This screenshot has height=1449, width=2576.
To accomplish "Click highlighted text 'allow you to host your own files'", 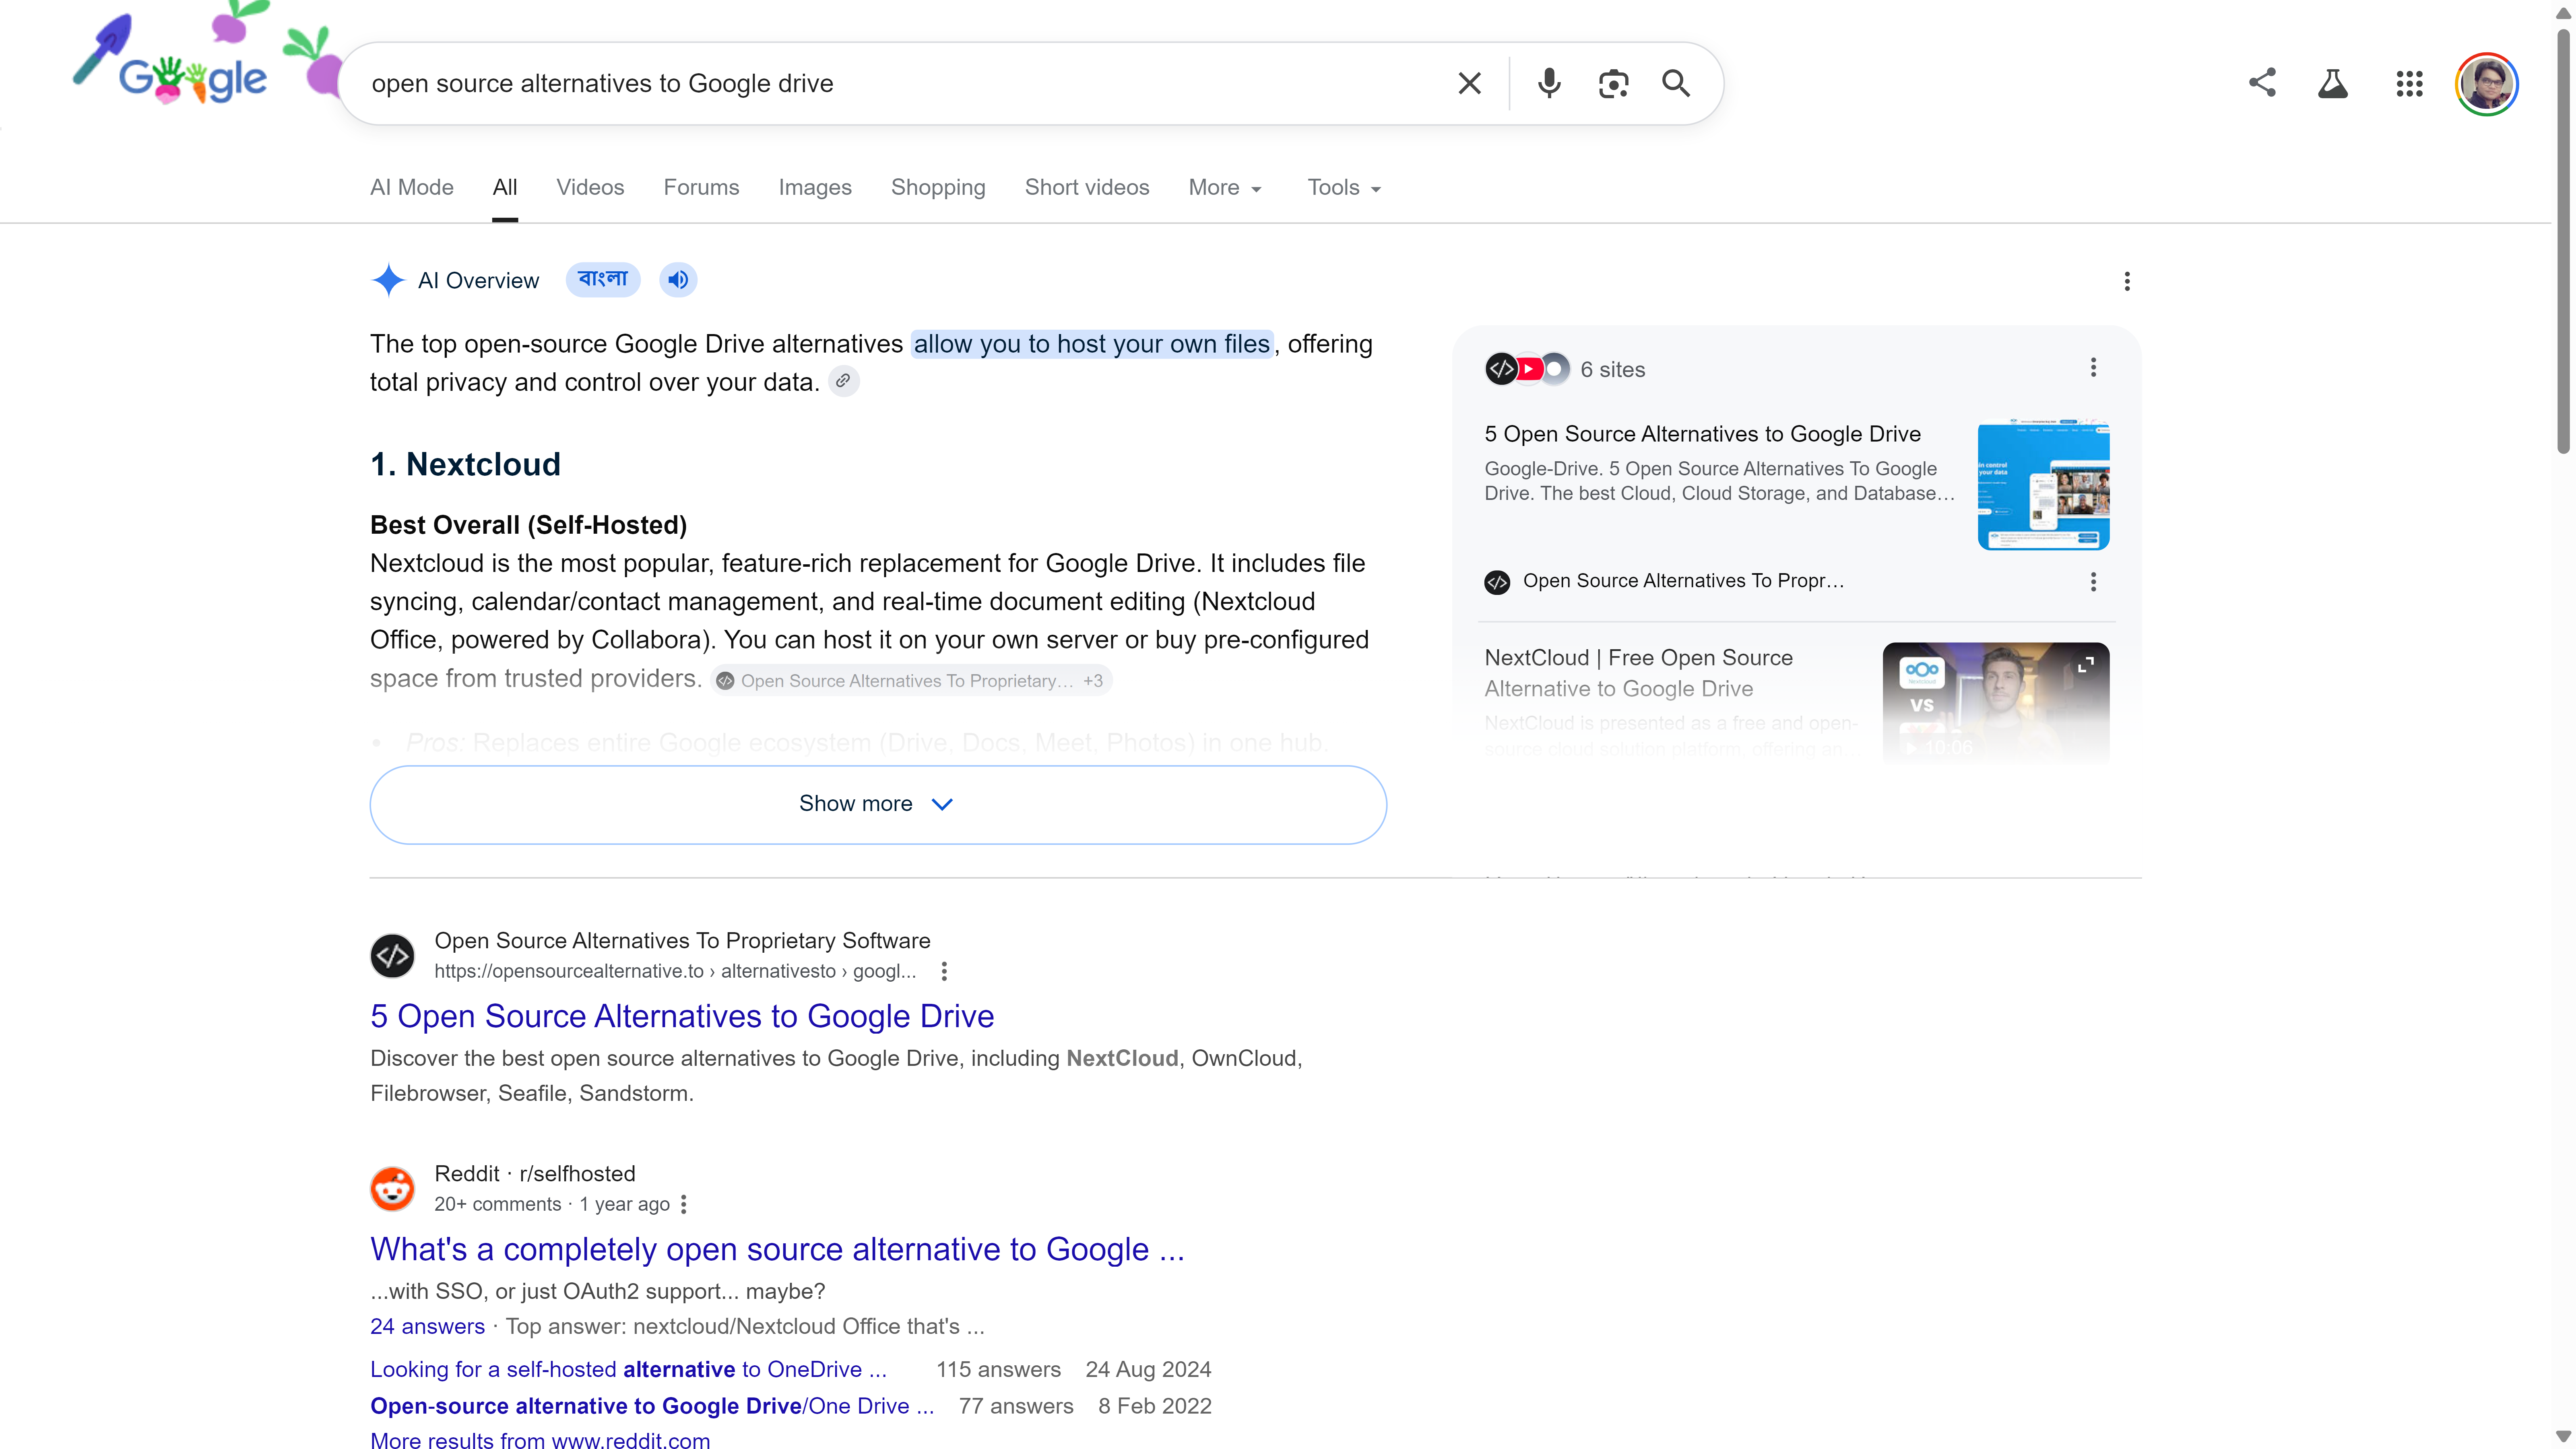I will point(1092,344).
